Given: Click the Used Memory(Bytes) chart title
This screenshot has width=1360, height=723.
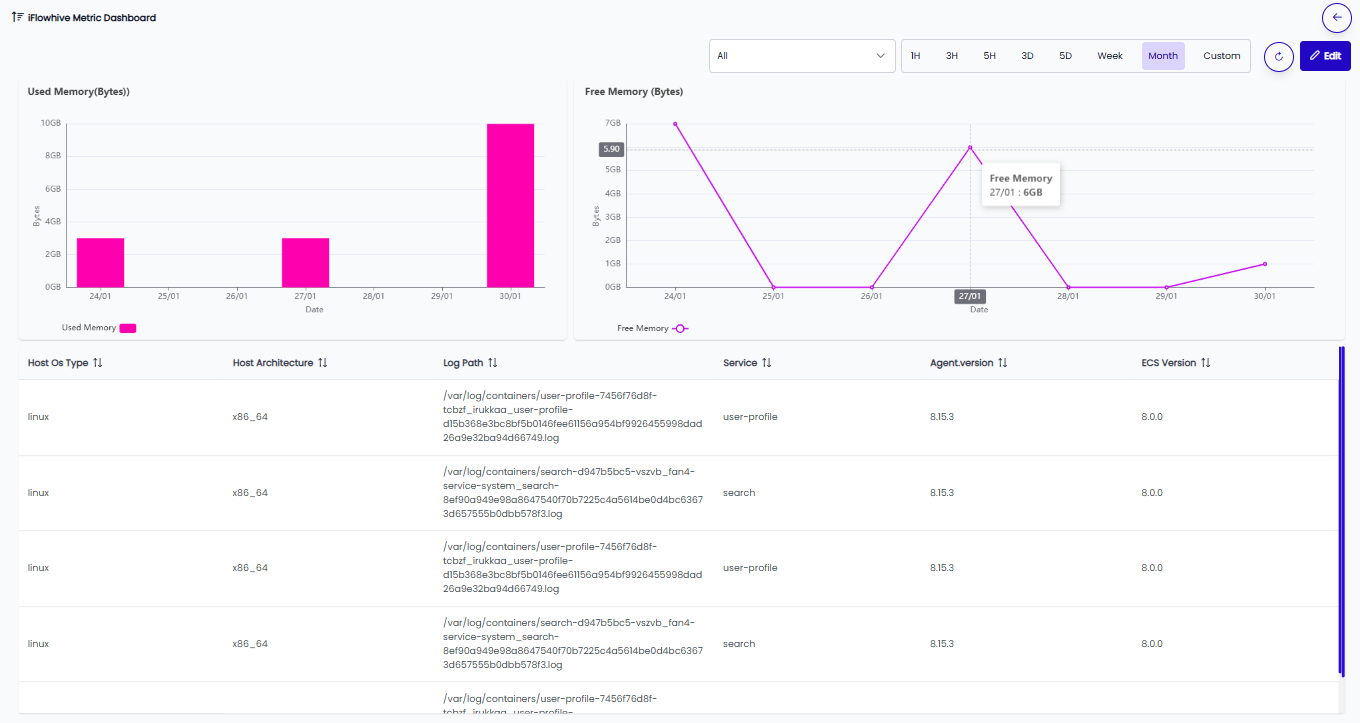Looking at the screenshot, I should pos(79,91).
